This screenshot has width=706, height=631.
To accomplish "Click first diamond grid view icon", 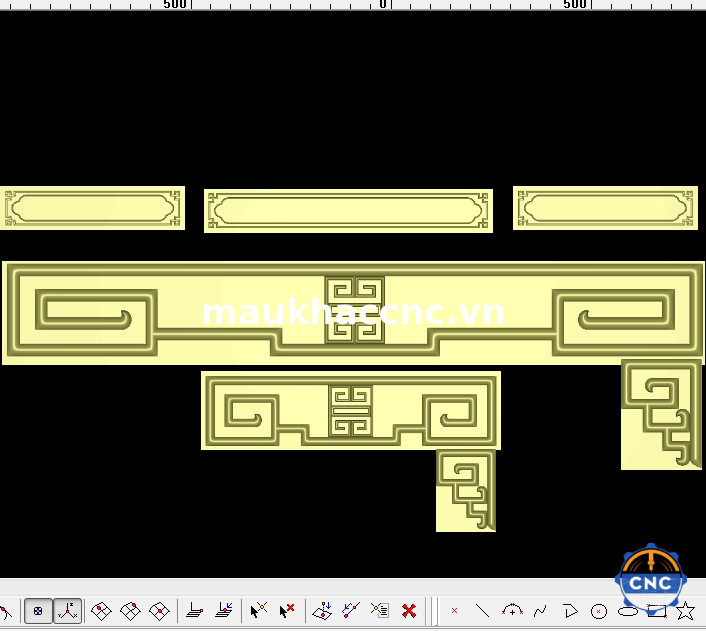I will (101, 611).
